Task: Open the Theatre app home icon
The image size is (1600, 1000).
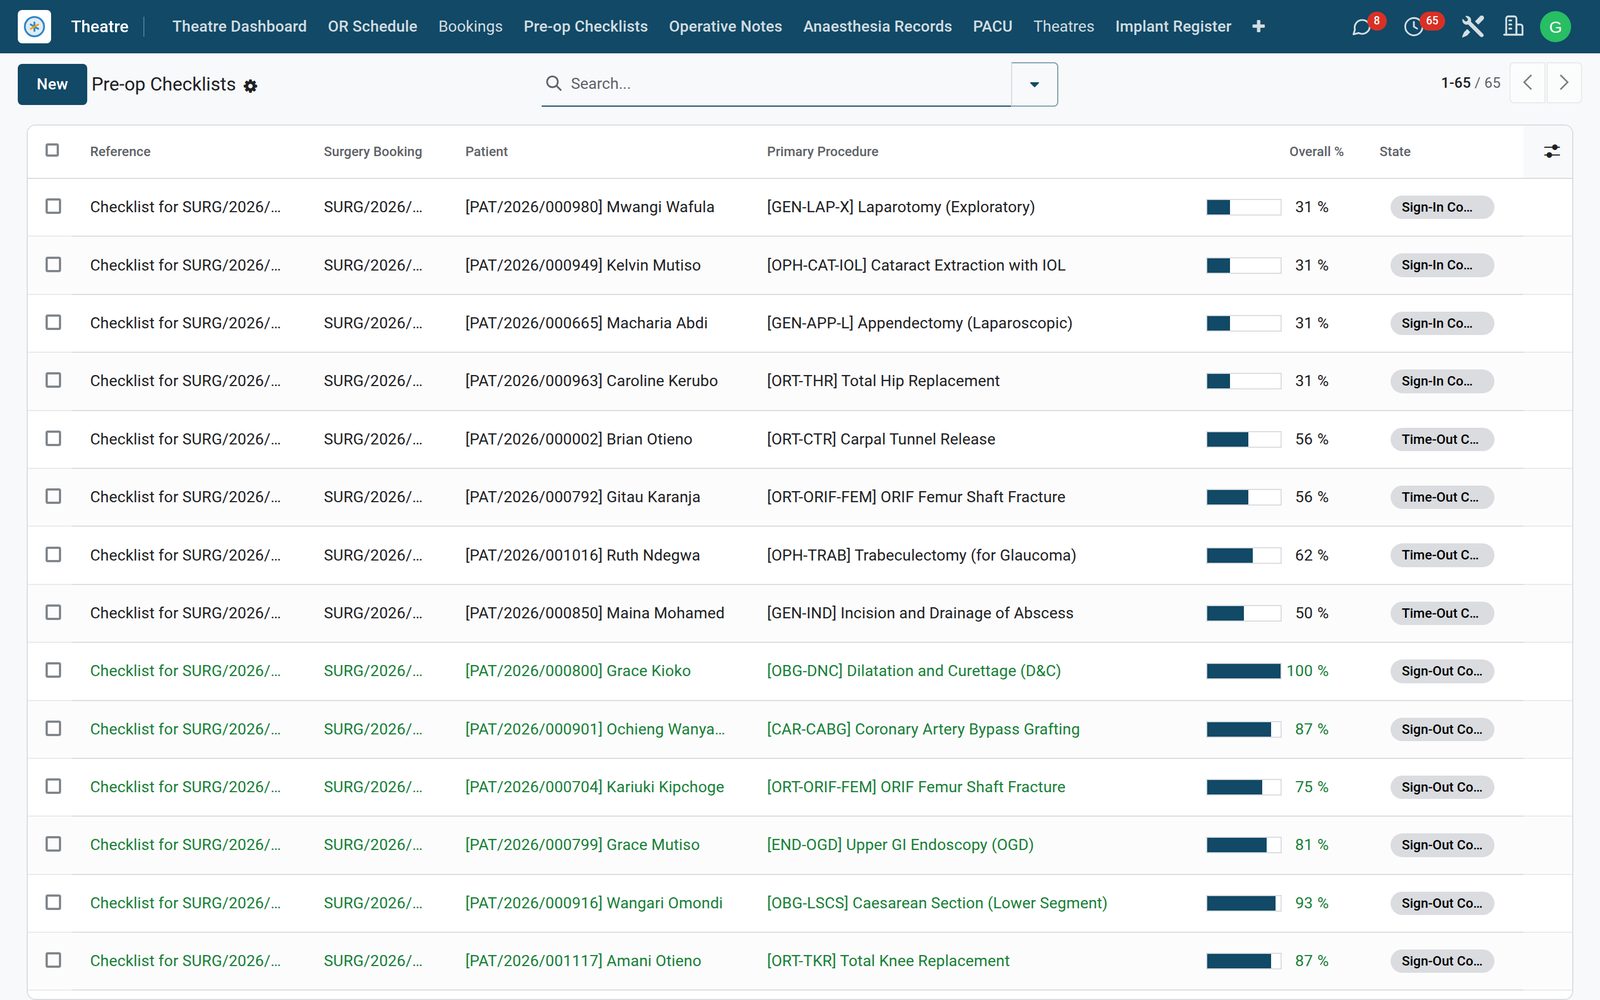Action: (35, 26)
